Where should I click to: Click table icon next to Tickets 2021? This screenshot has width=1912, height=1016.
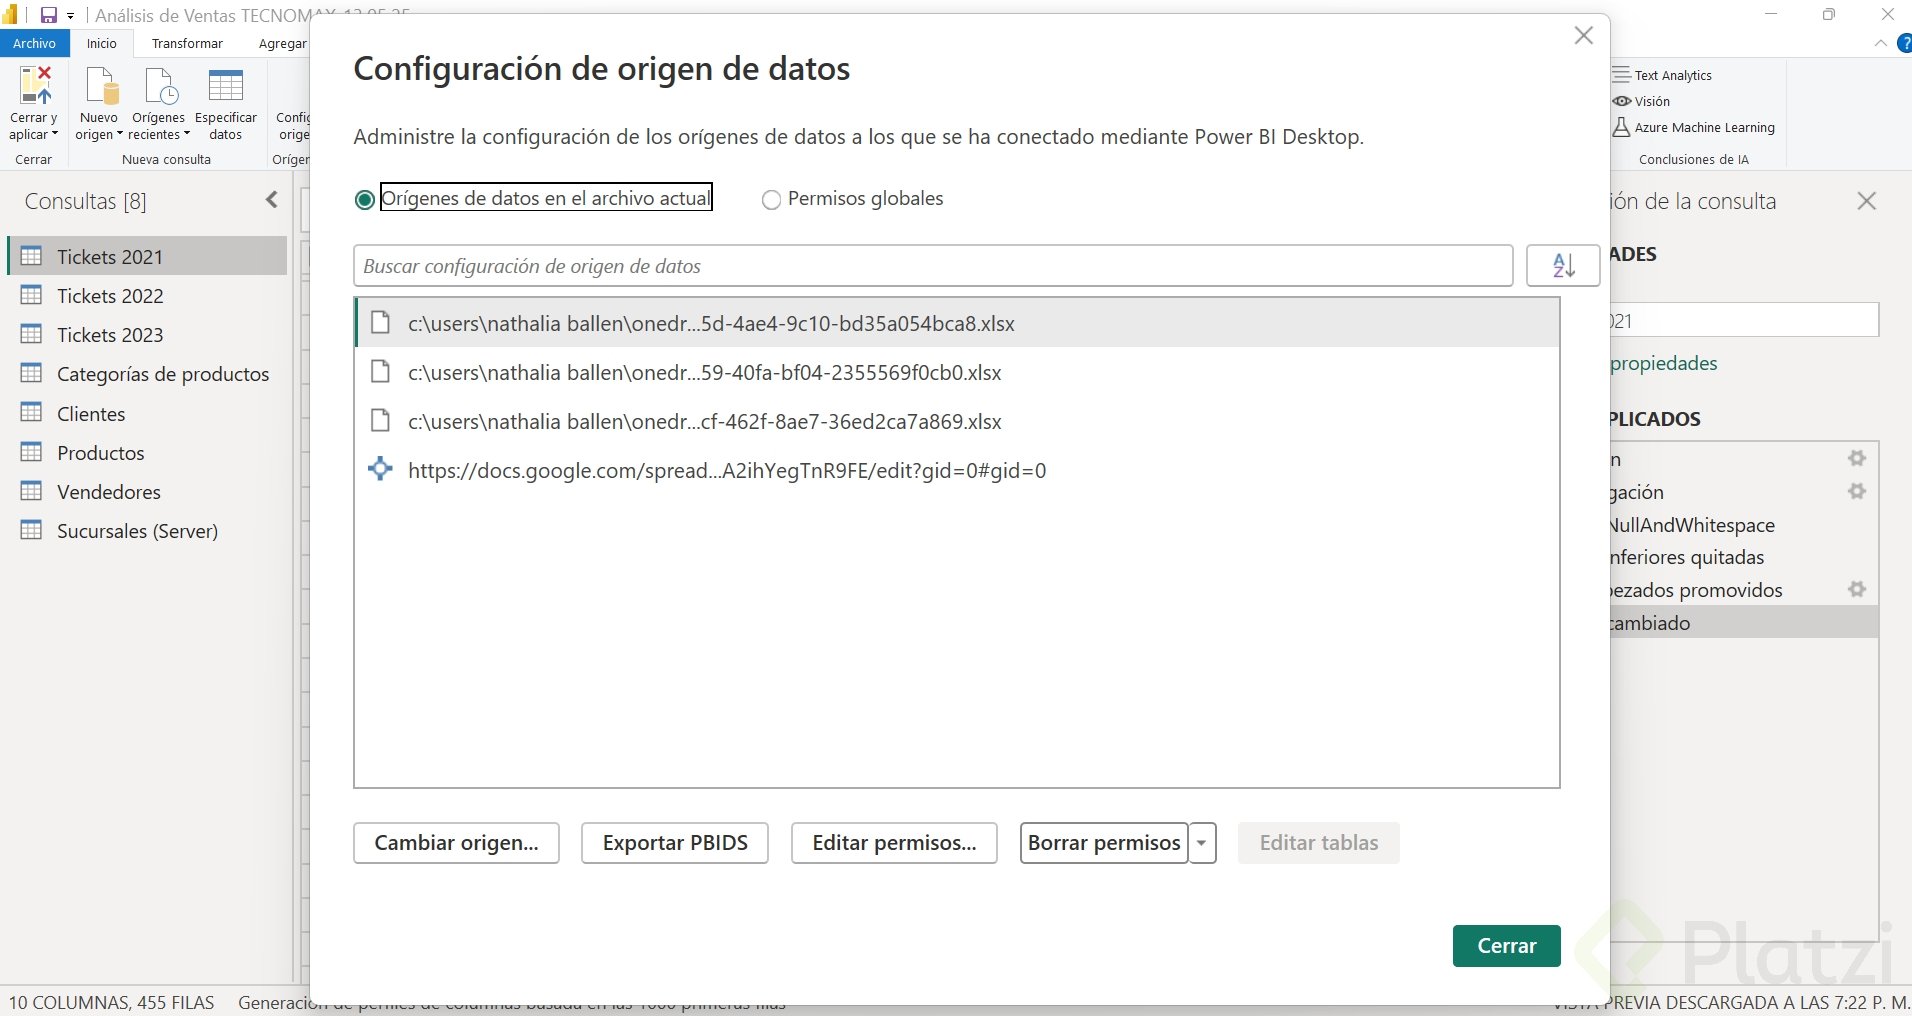coord(32,256)
